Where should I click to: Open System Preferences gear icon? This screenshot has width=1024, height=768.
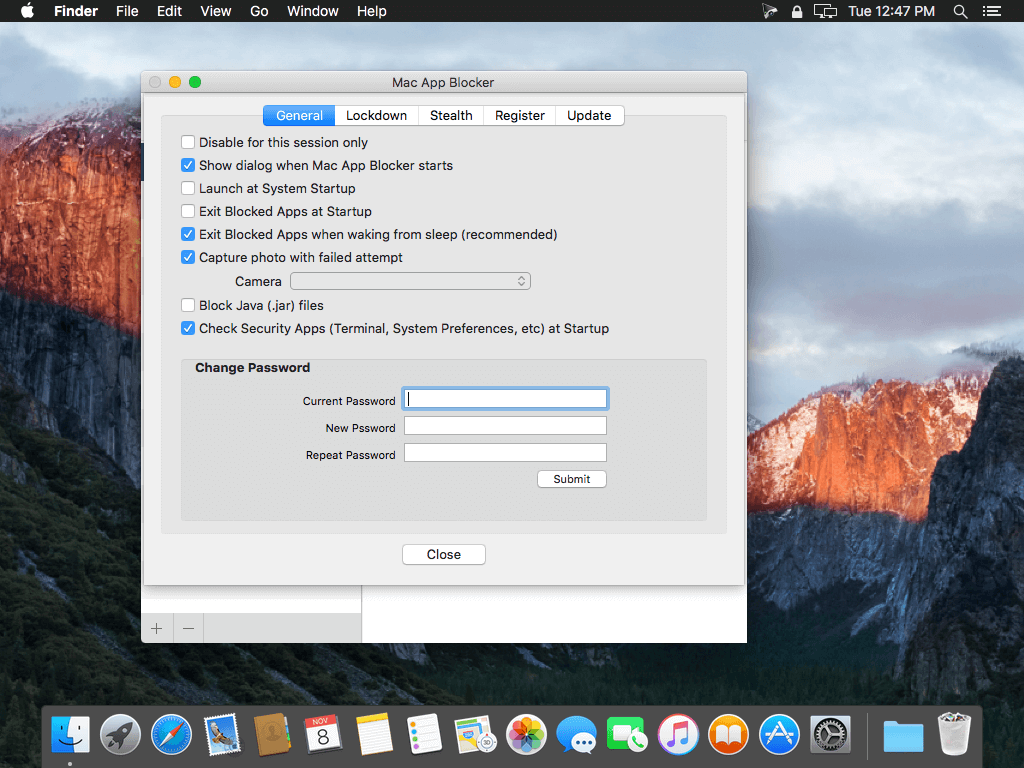830,734
